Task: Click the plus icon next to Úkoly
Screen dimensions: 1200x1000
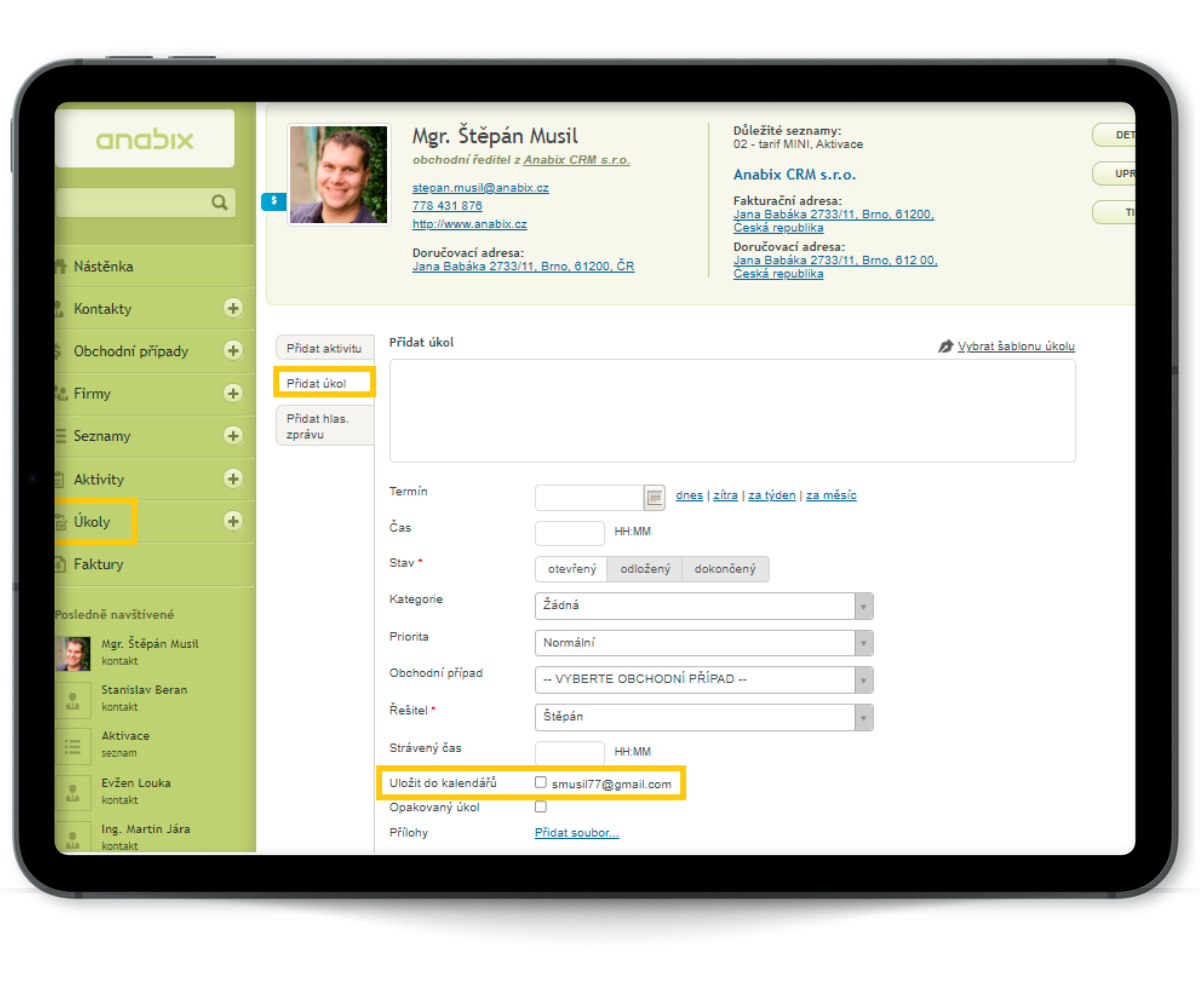Action: point(233,521)
